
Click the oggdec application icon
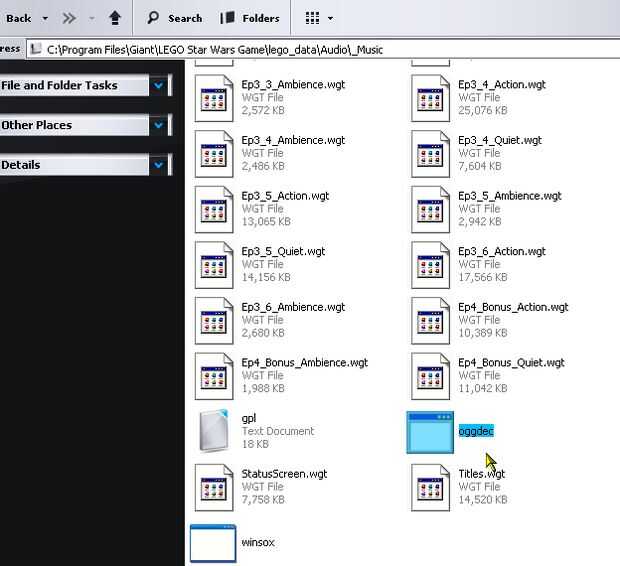pos(430,432)
